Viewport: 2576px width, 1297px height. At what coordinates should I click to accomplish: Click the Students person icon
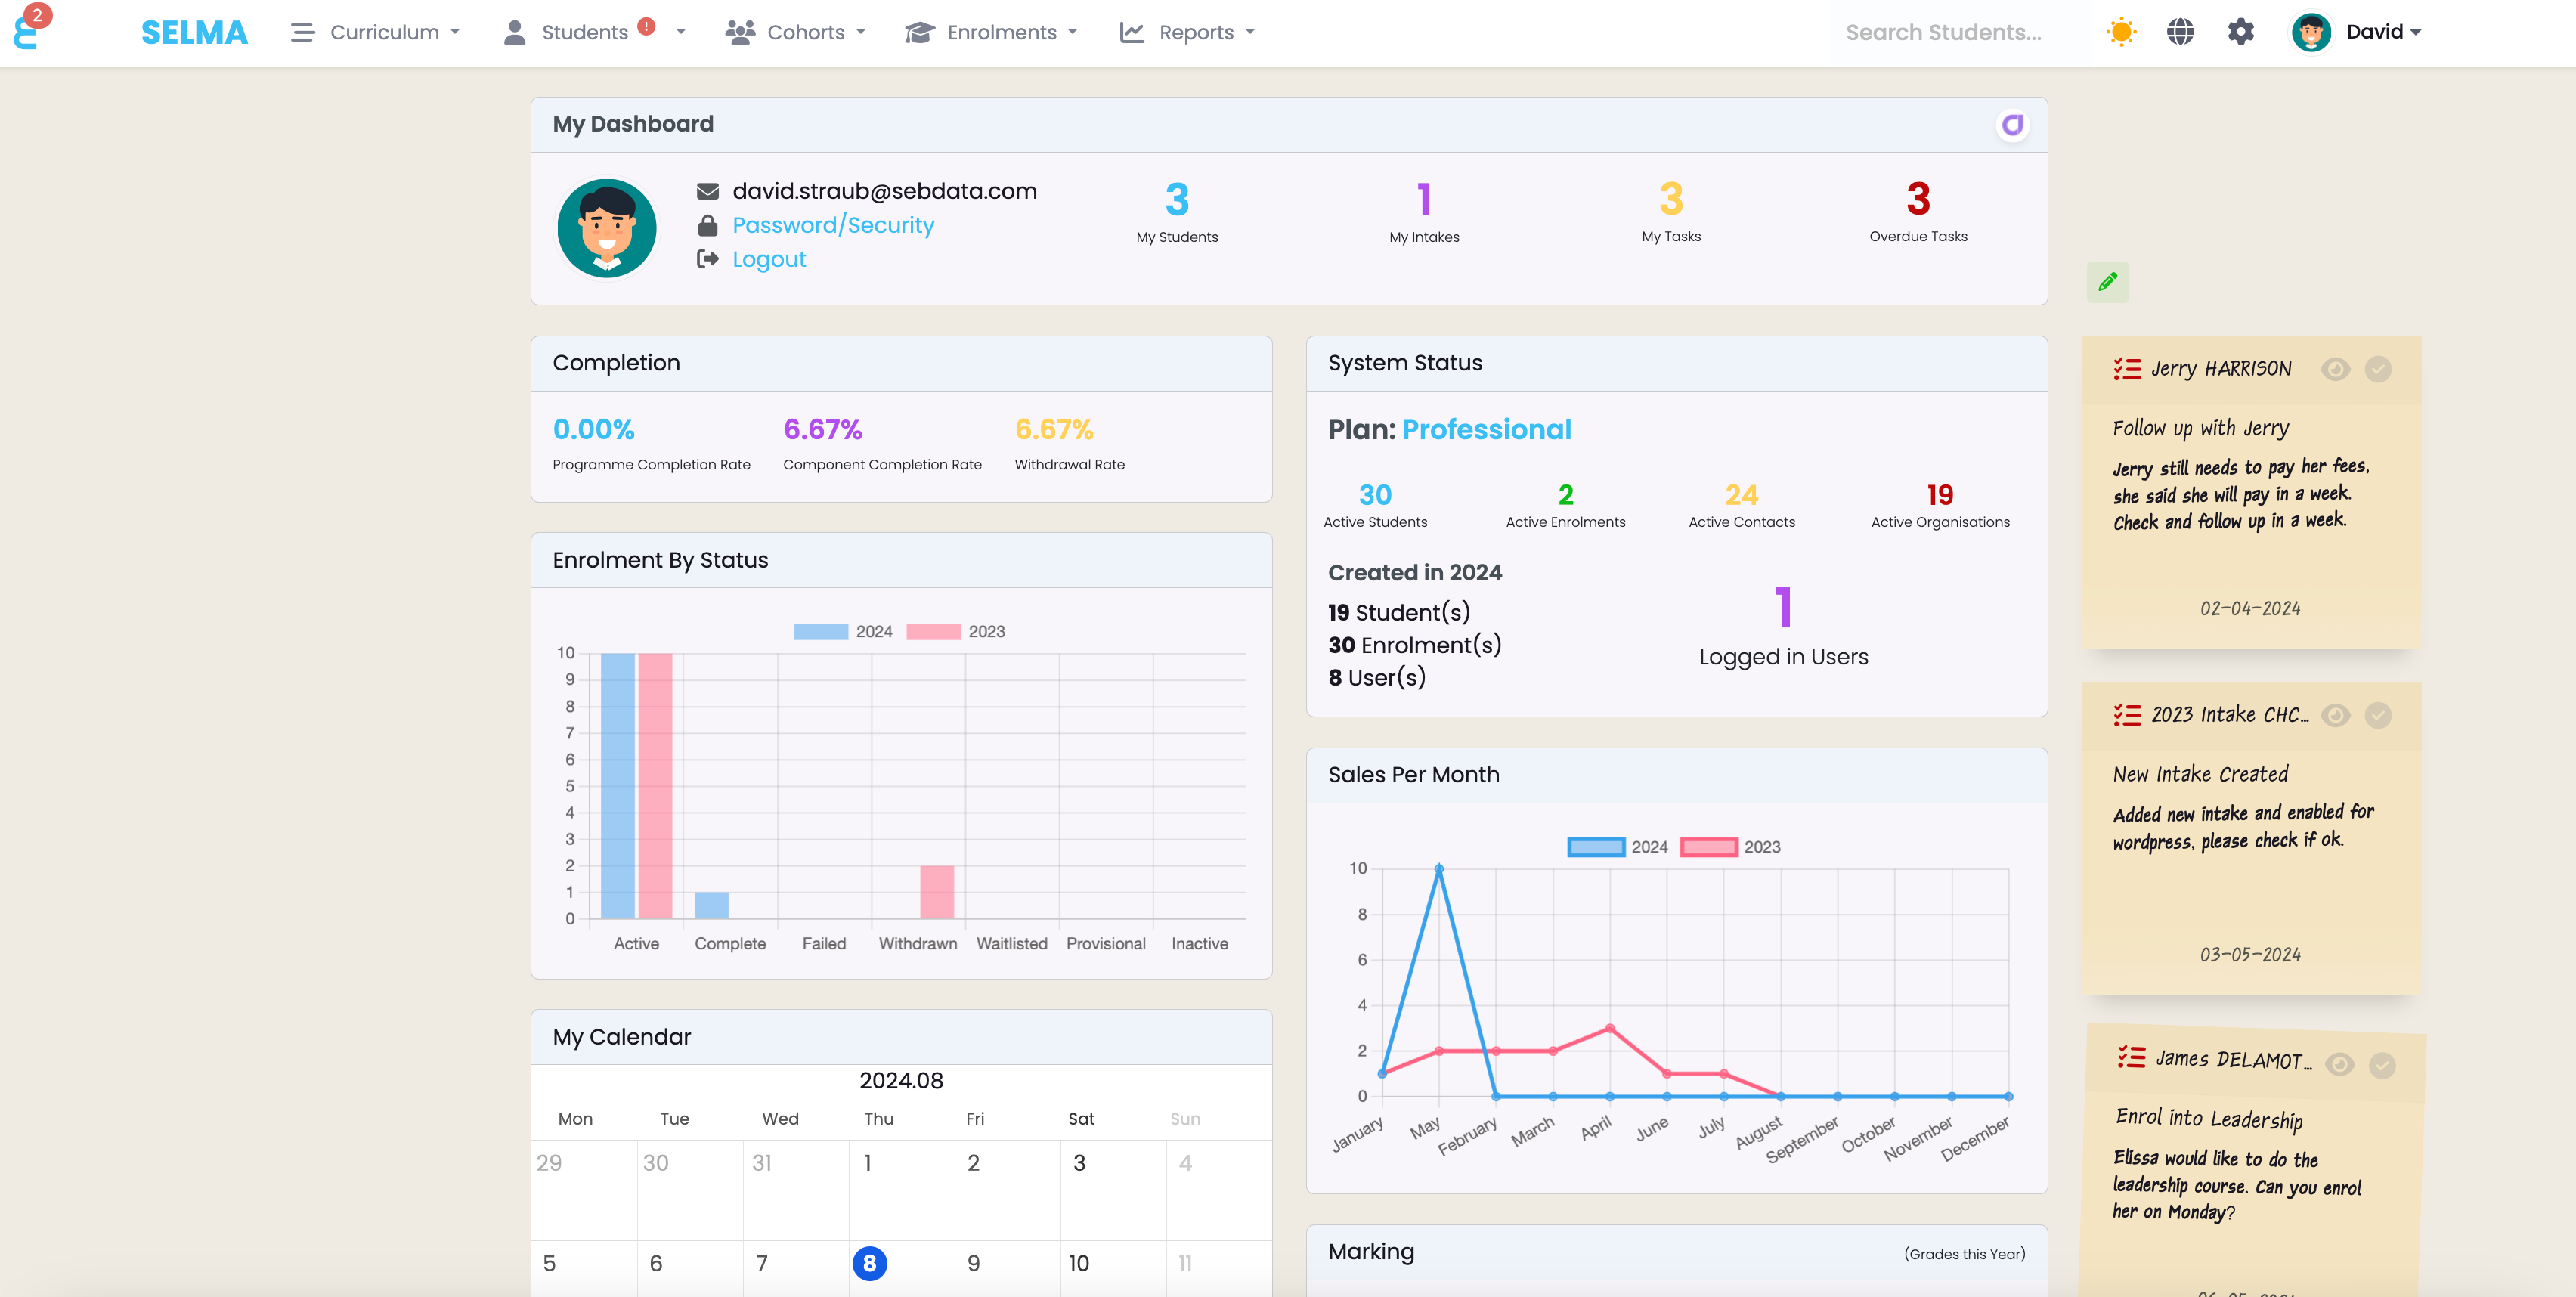(514, 32)
